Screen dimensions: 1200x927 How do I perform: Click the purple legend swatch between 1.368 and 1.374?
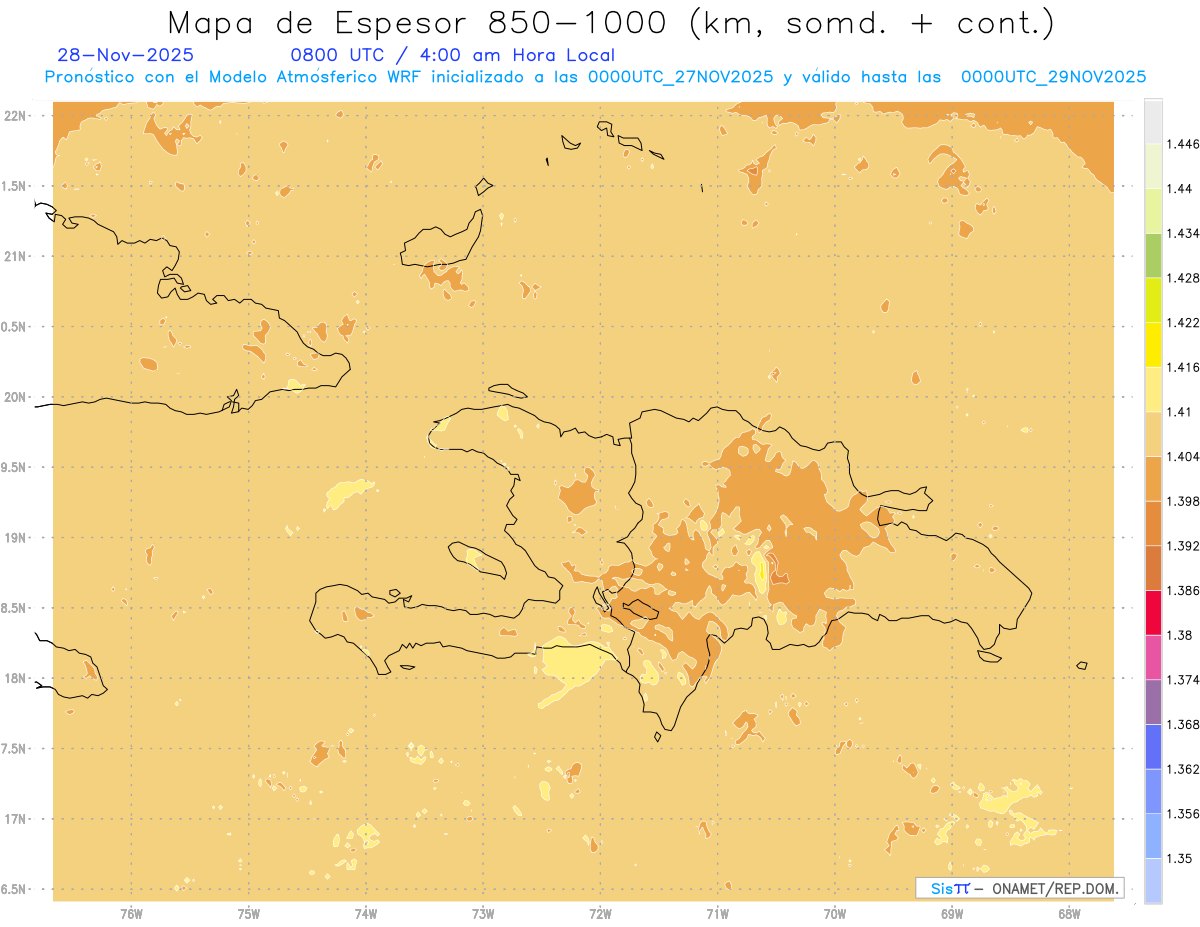(x=1153, y=702)
